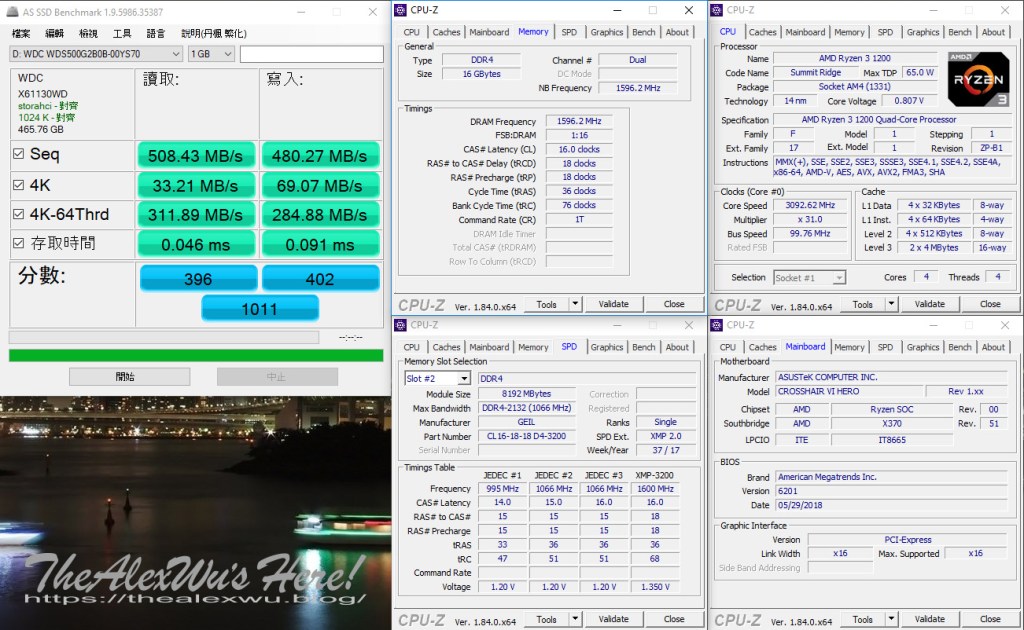Viewport: 1024px width, 630px height.
Task: Click the CPU-Z icon in the Memory window title bar
Action: (402, 10)
